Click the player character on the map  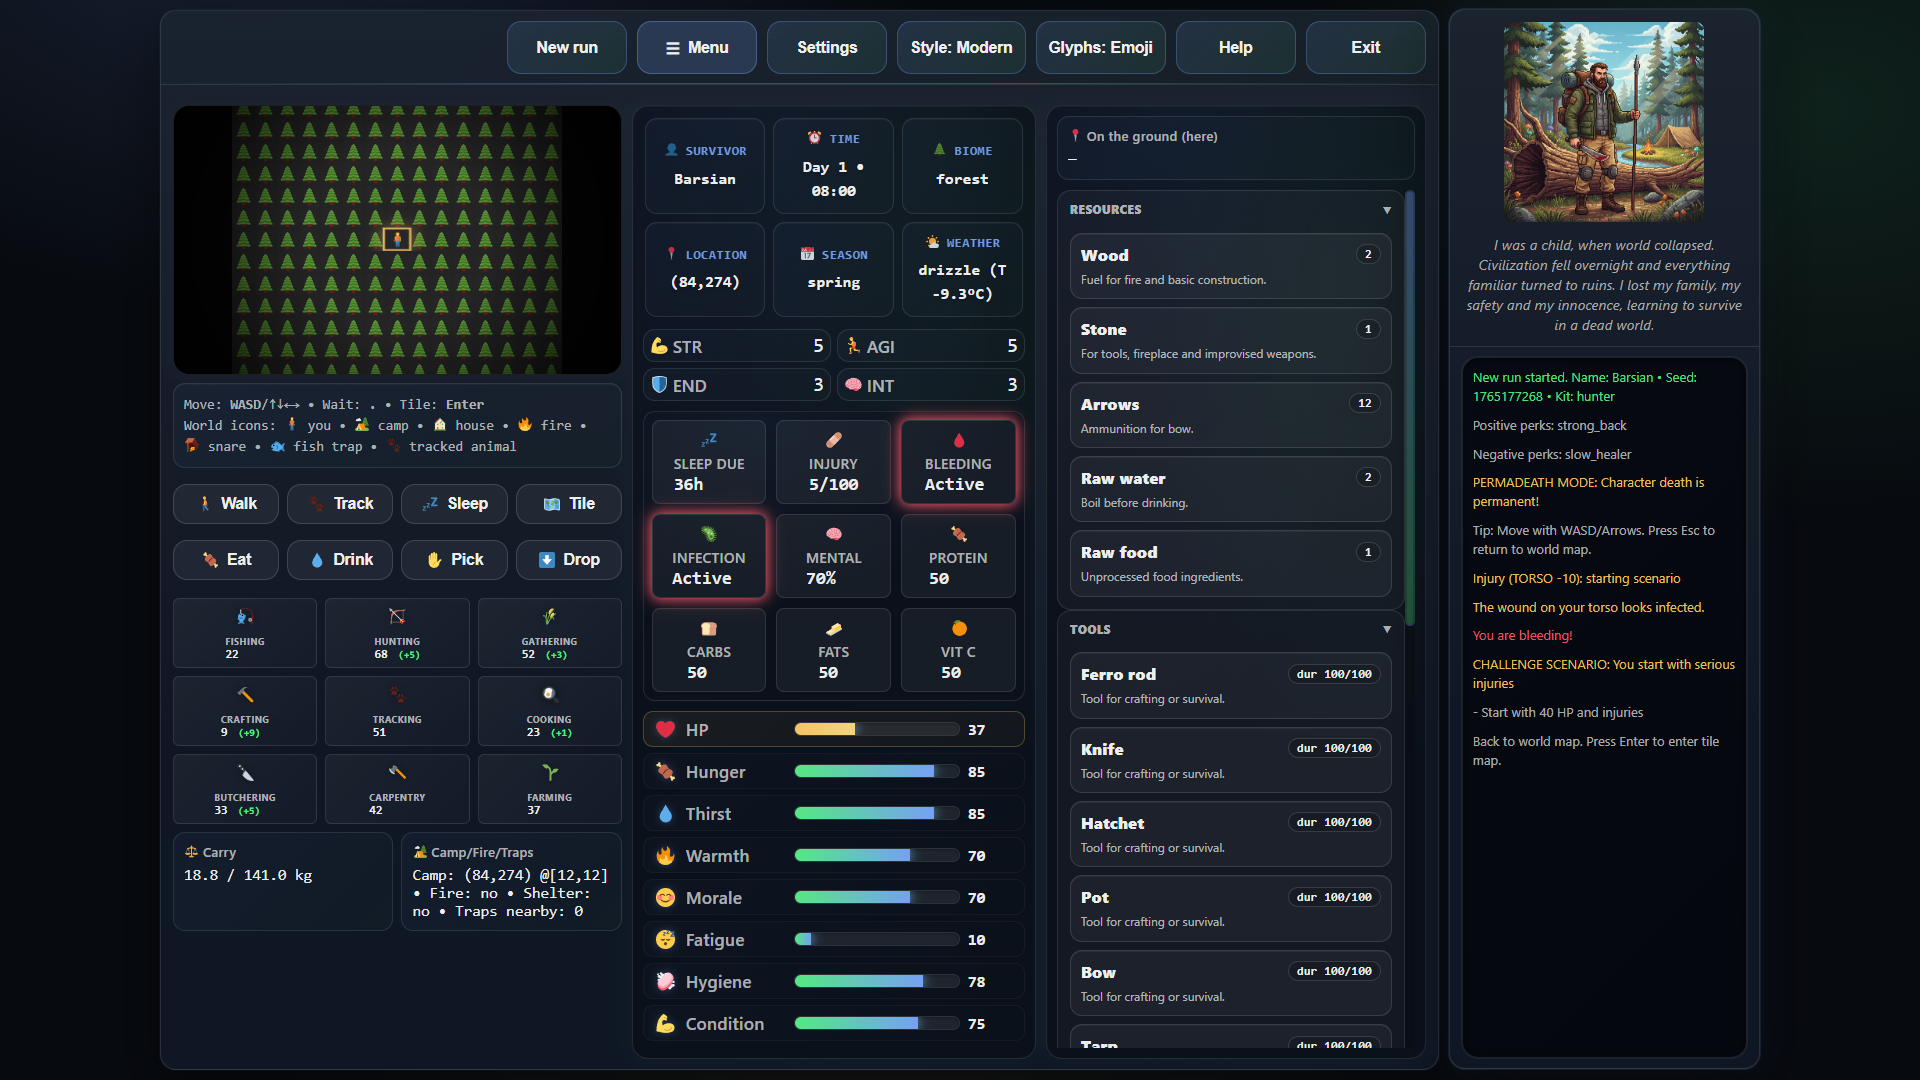[x=399, y=239]
